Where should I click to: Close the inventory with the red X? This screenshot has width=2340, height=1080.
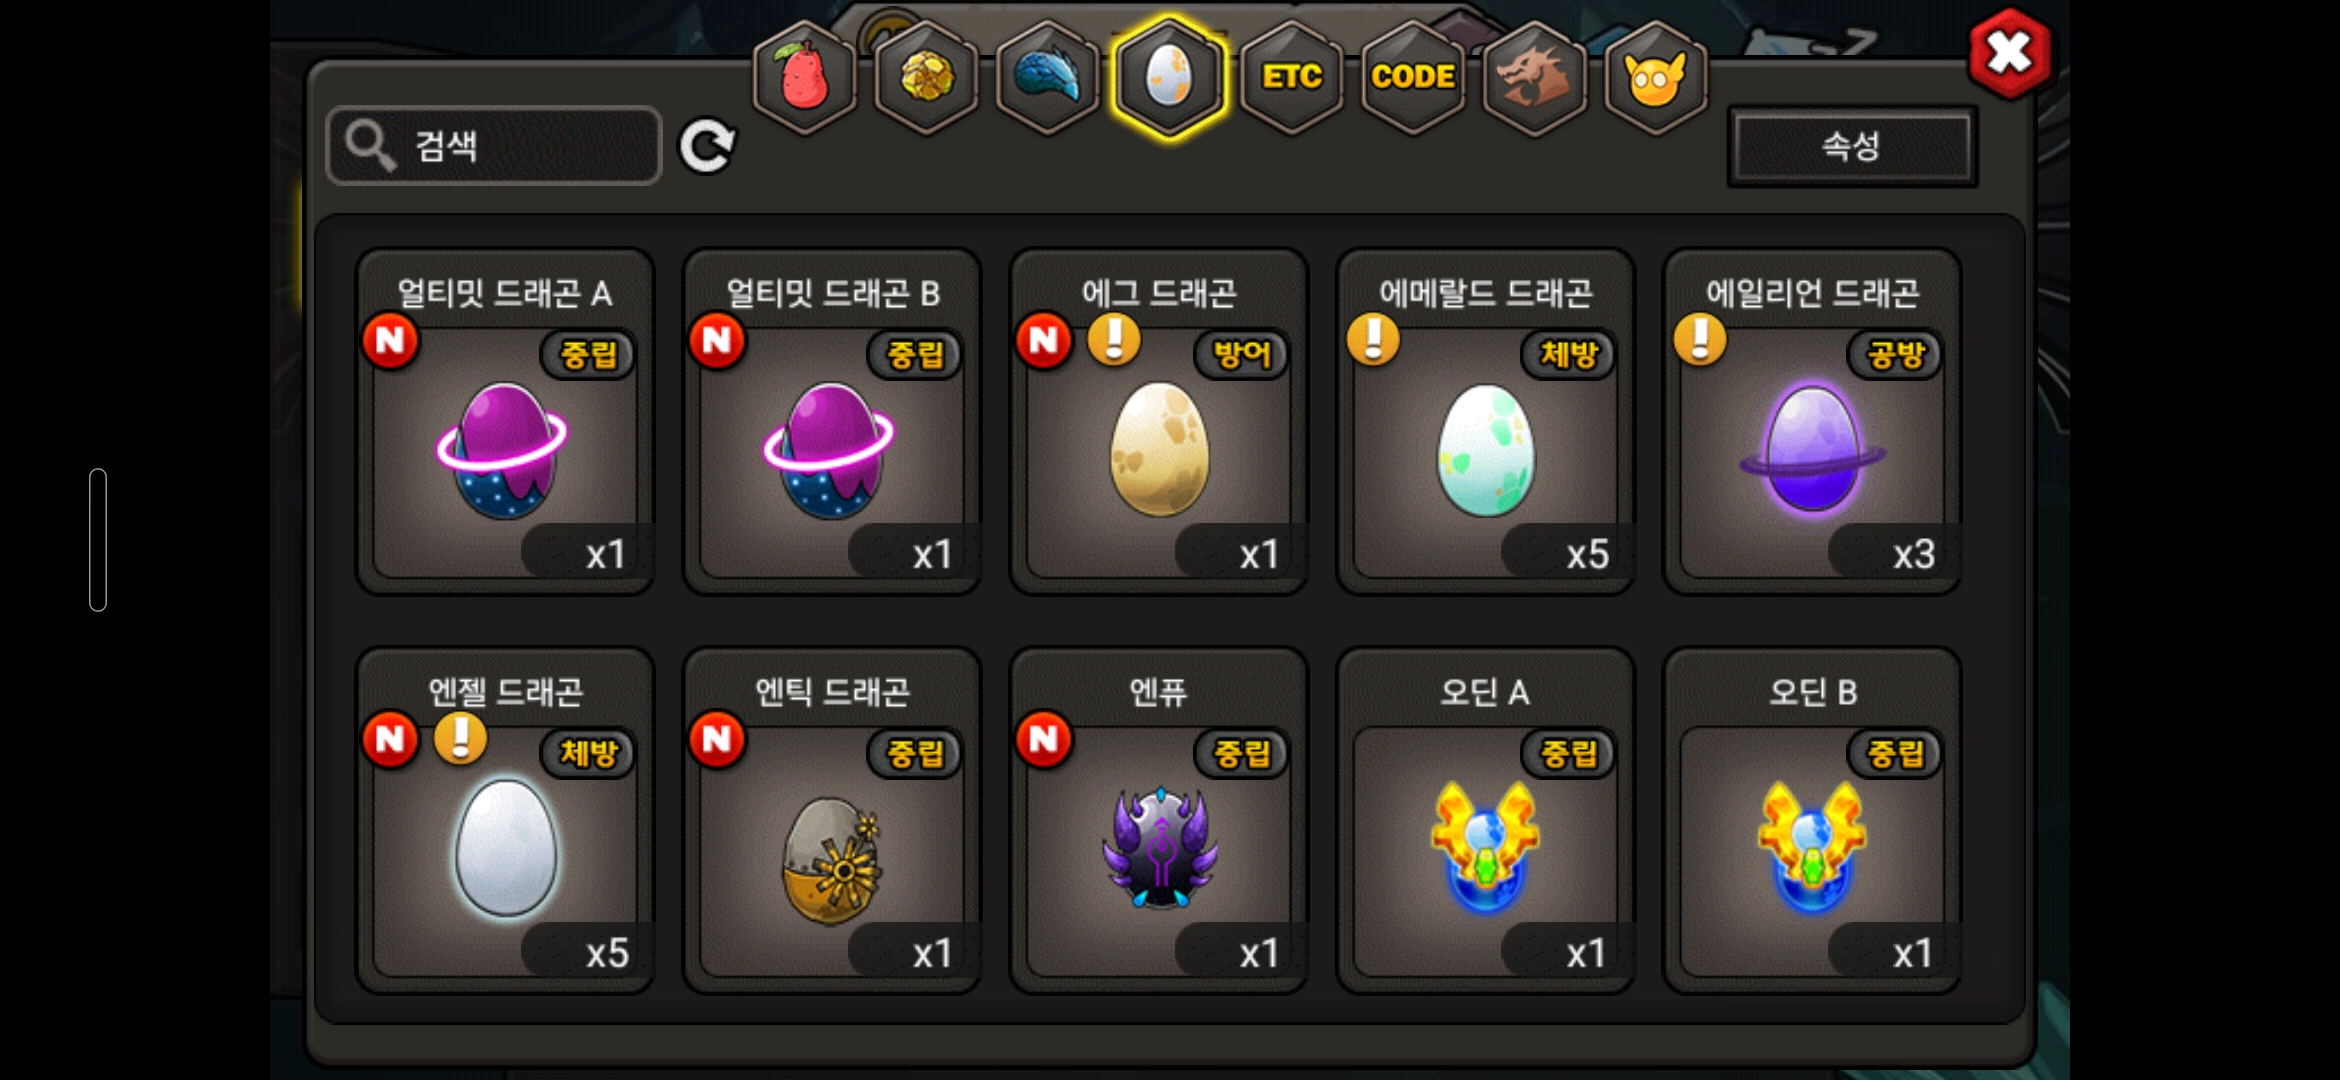[2009, 54]
